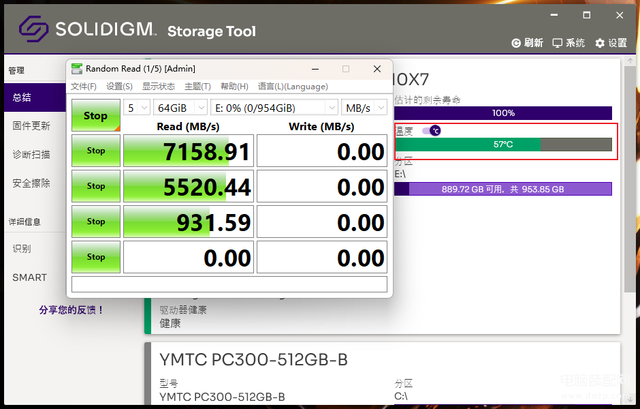Click the C:\ partition label
This screenshot has width=640, height=409.
point(400,396)
